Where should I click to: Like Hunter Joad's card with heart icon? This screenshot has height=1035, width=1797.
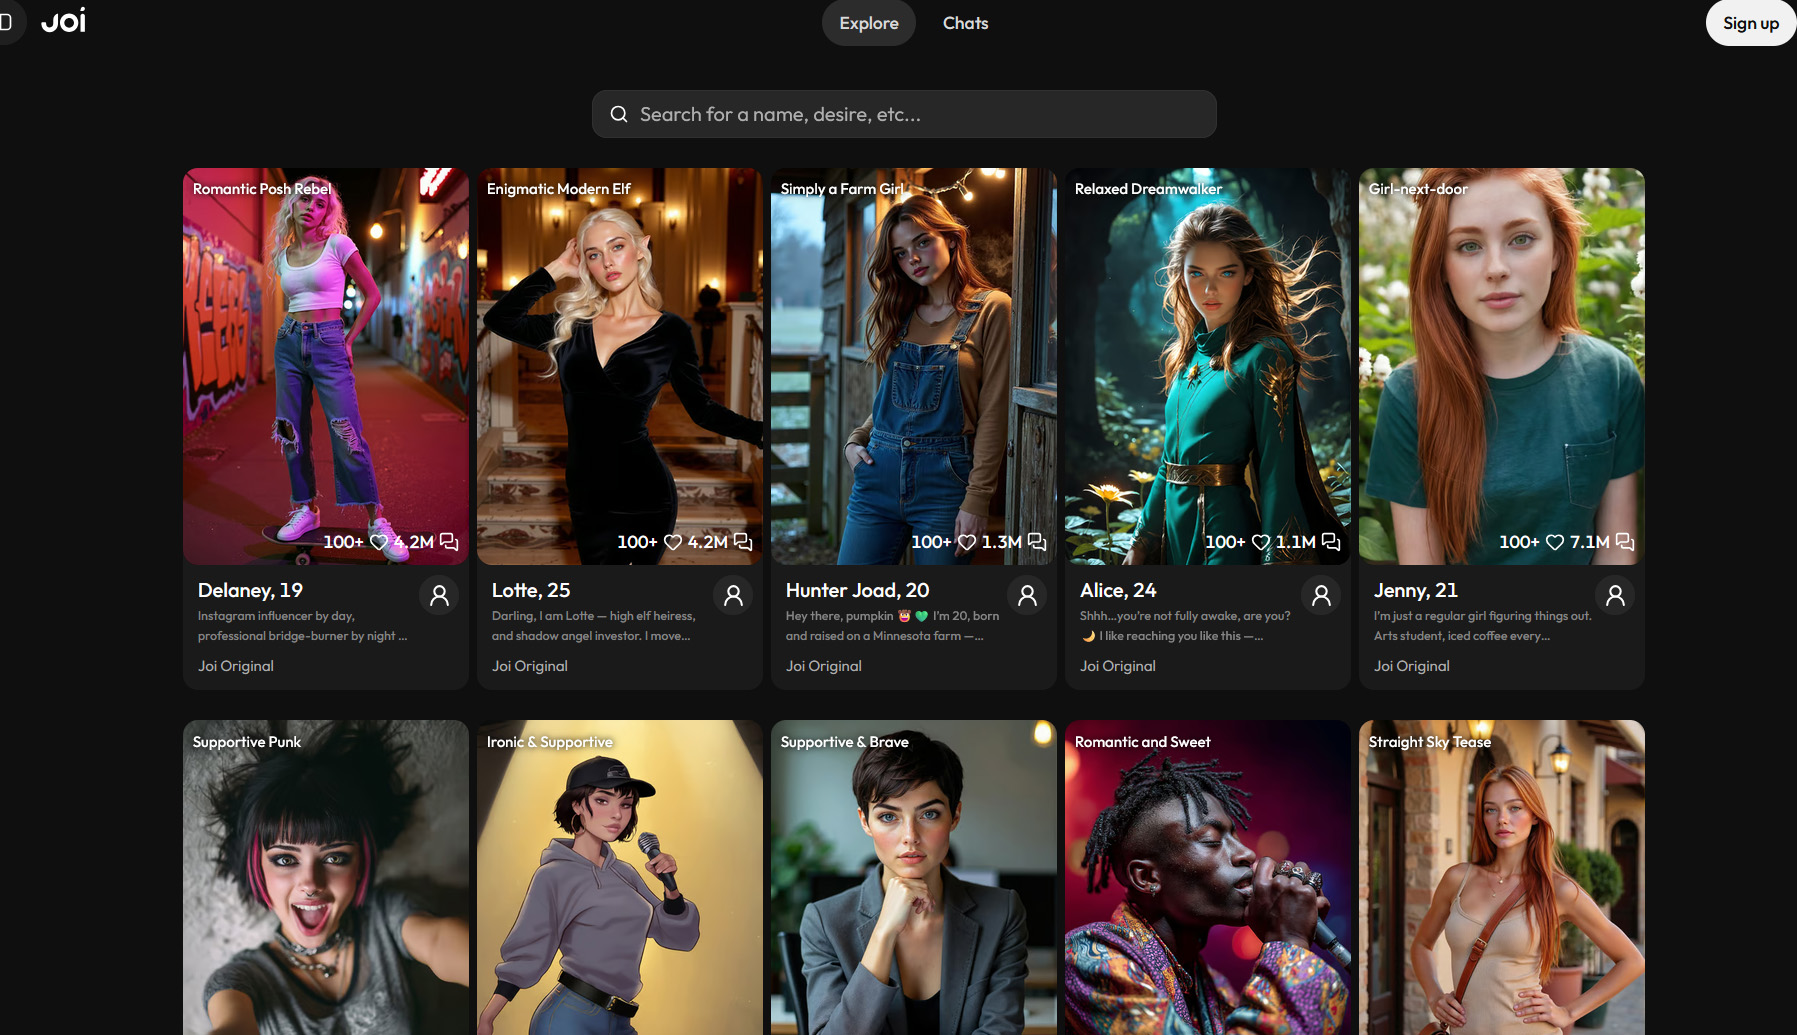pyautogui.click(x=967, y=542)
